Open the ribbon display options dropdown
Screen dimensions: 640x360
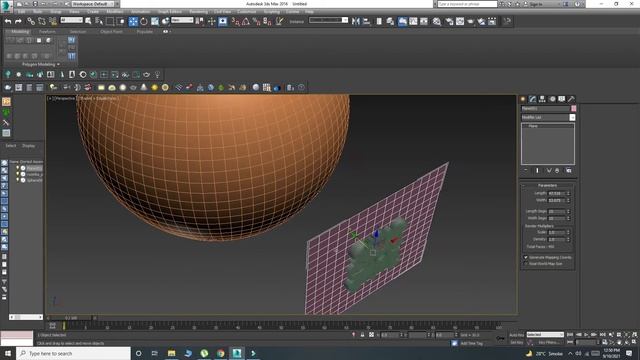pyautogui.click(x=166, y=31)
